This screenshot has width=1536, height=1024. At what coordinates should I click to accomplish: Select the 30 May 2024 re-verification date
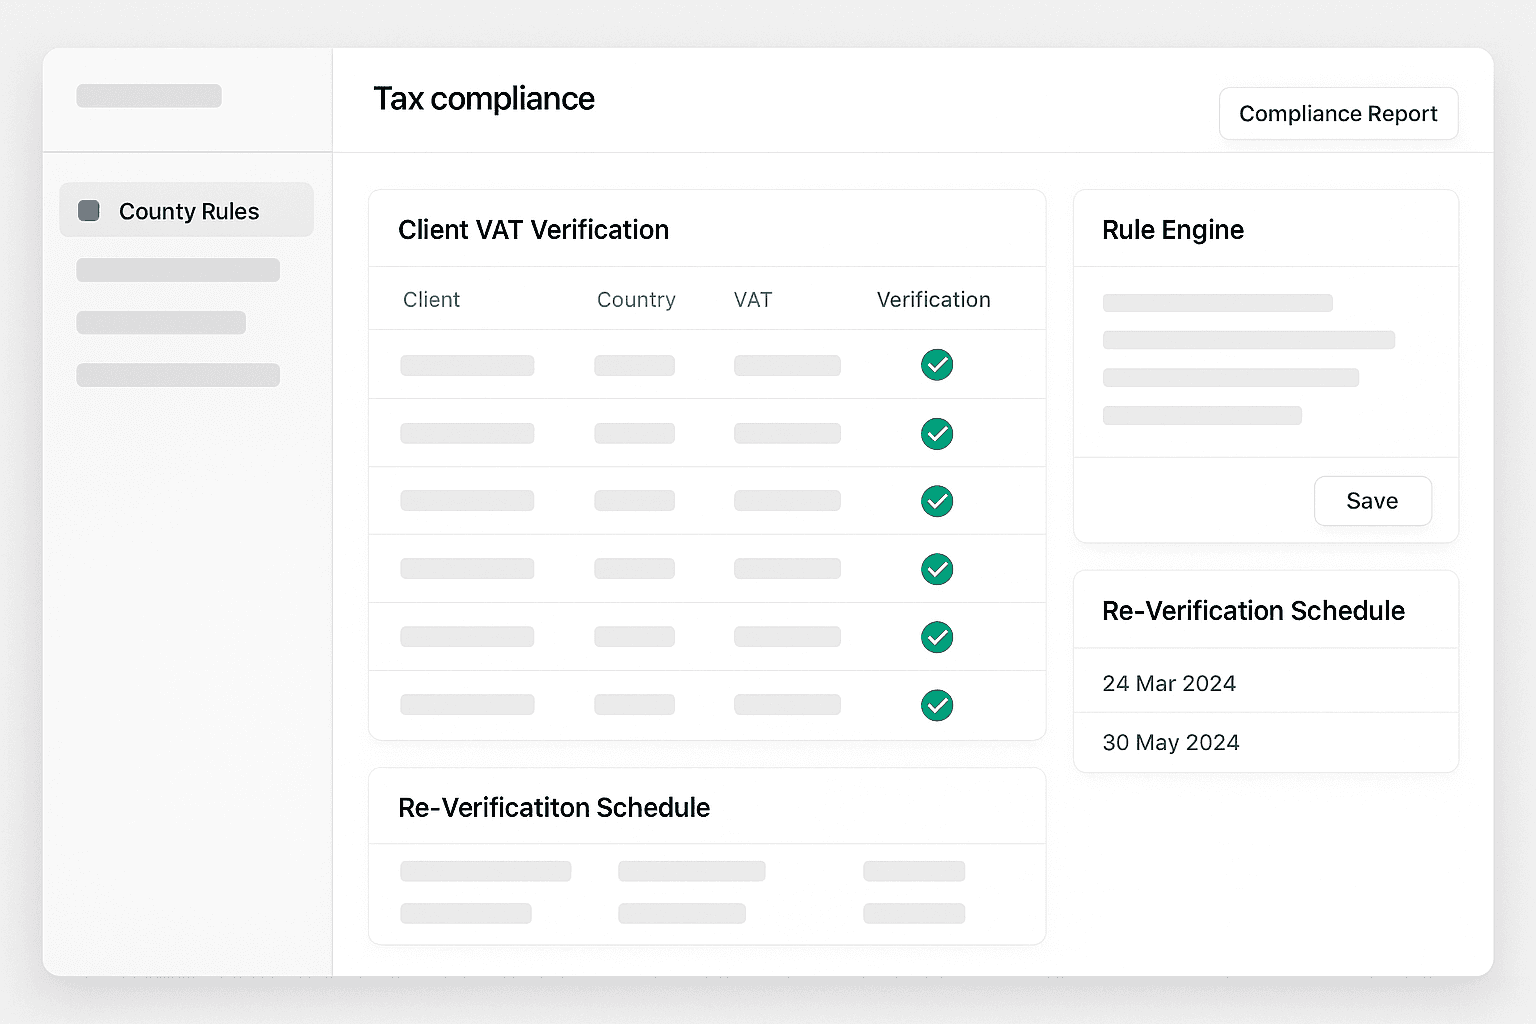coord(1171,742)
